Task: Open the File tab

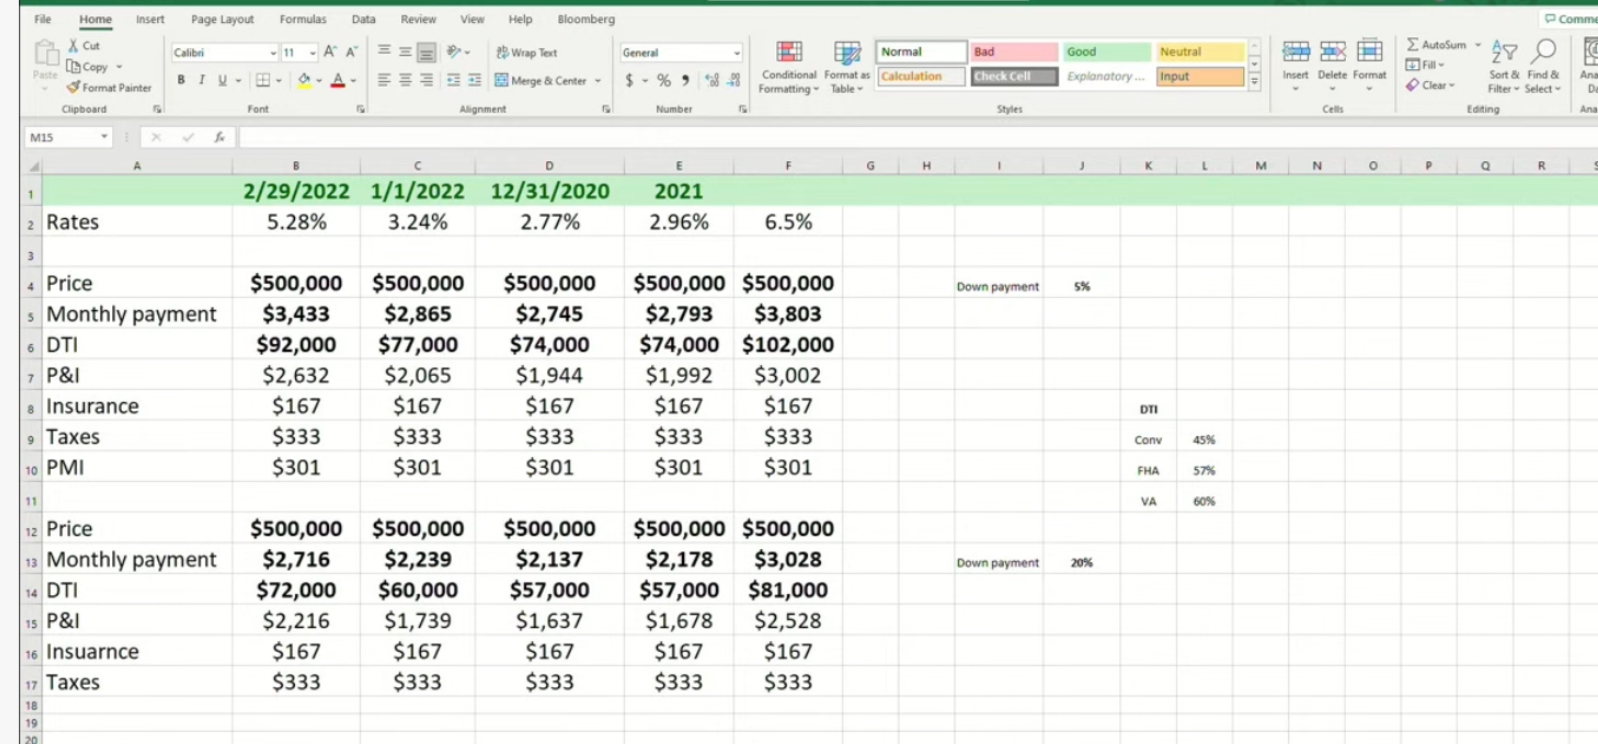Action: [43, 19]
